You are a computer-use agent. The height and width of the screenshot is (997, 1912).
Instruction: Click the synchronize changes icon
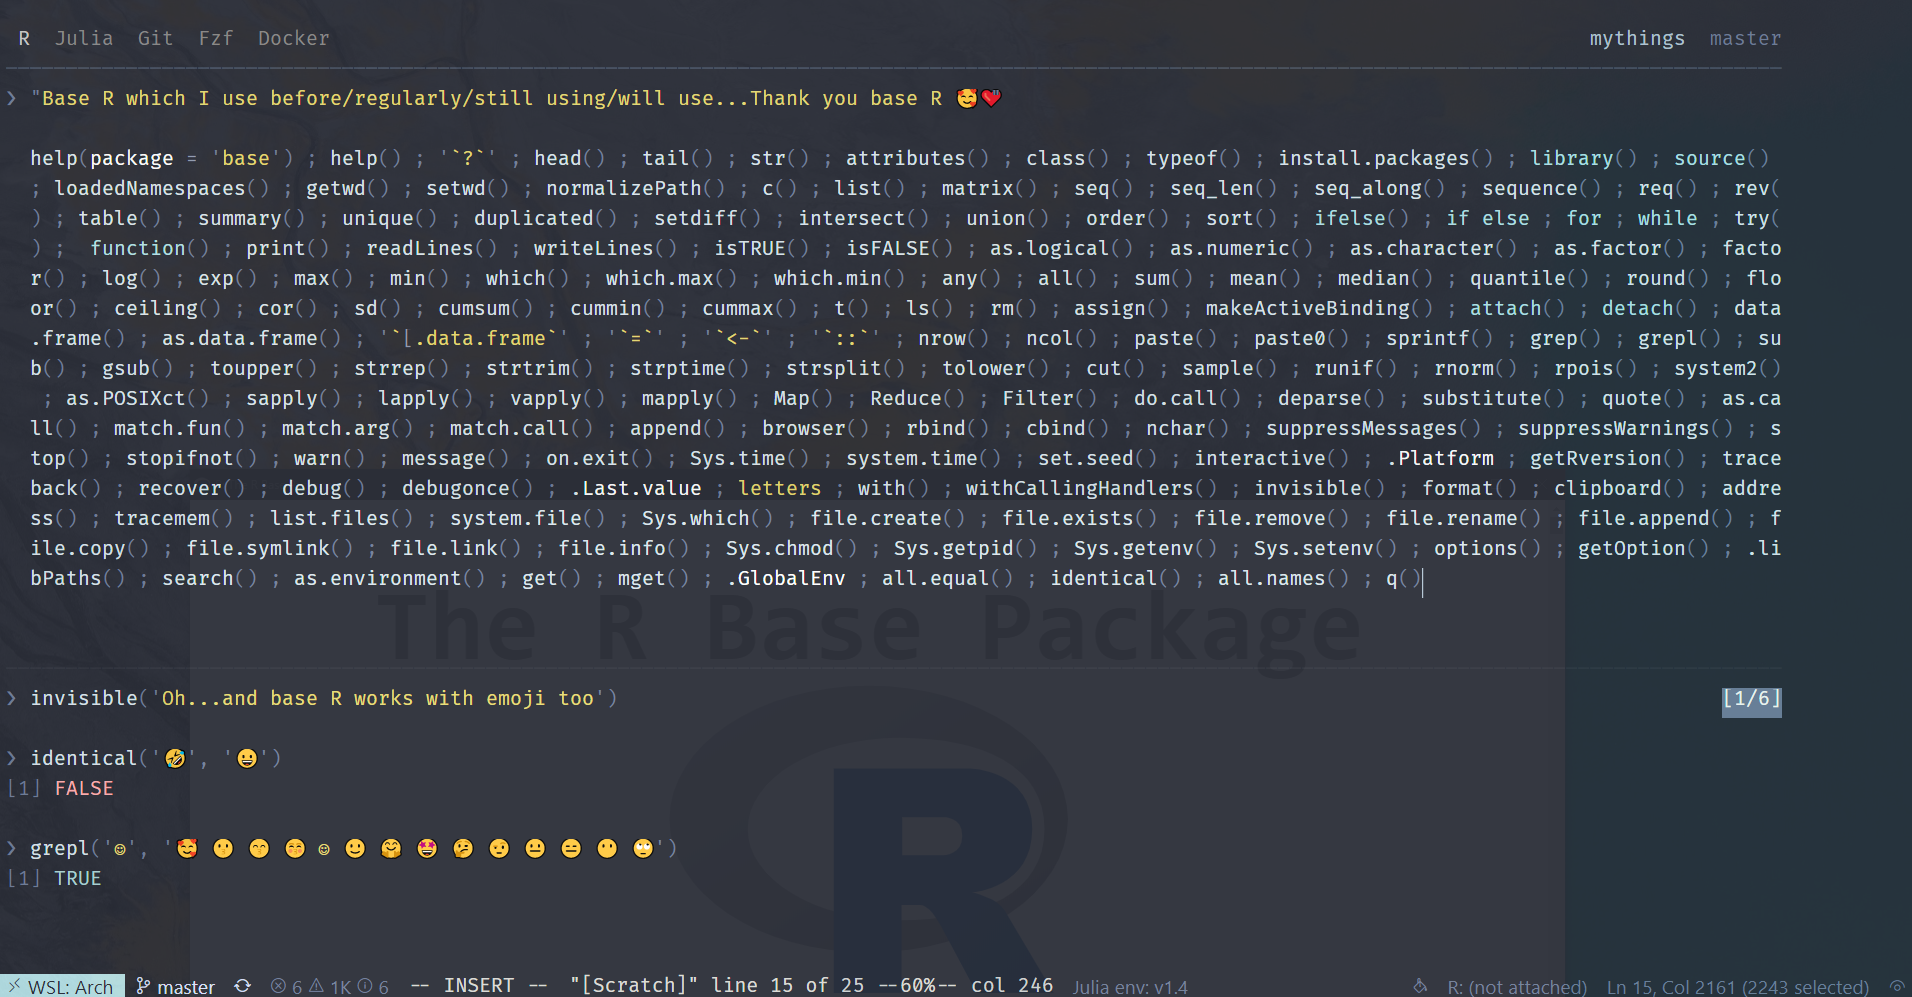coord(242,986)
